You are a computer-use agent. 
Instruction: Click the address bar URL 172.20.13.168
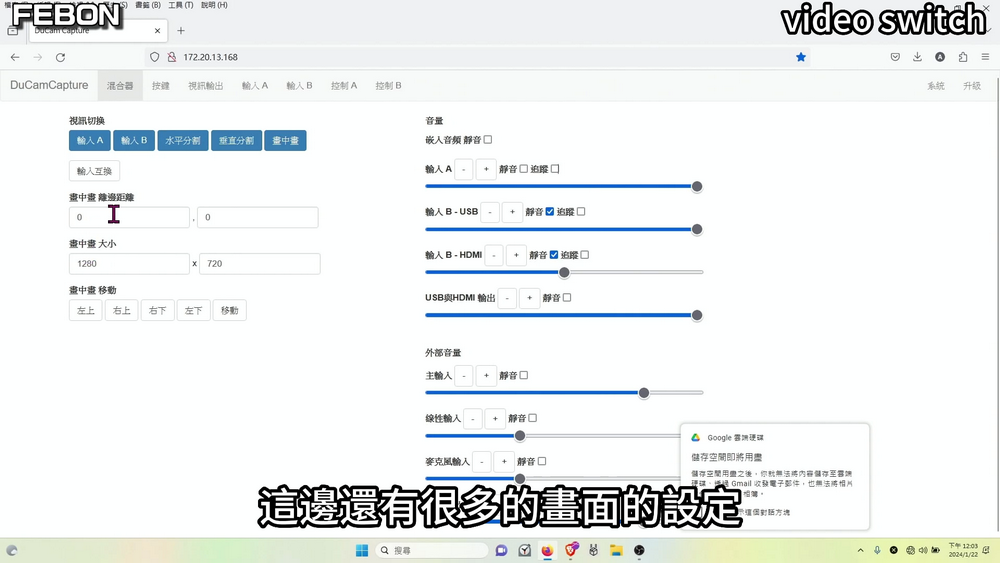210,57
